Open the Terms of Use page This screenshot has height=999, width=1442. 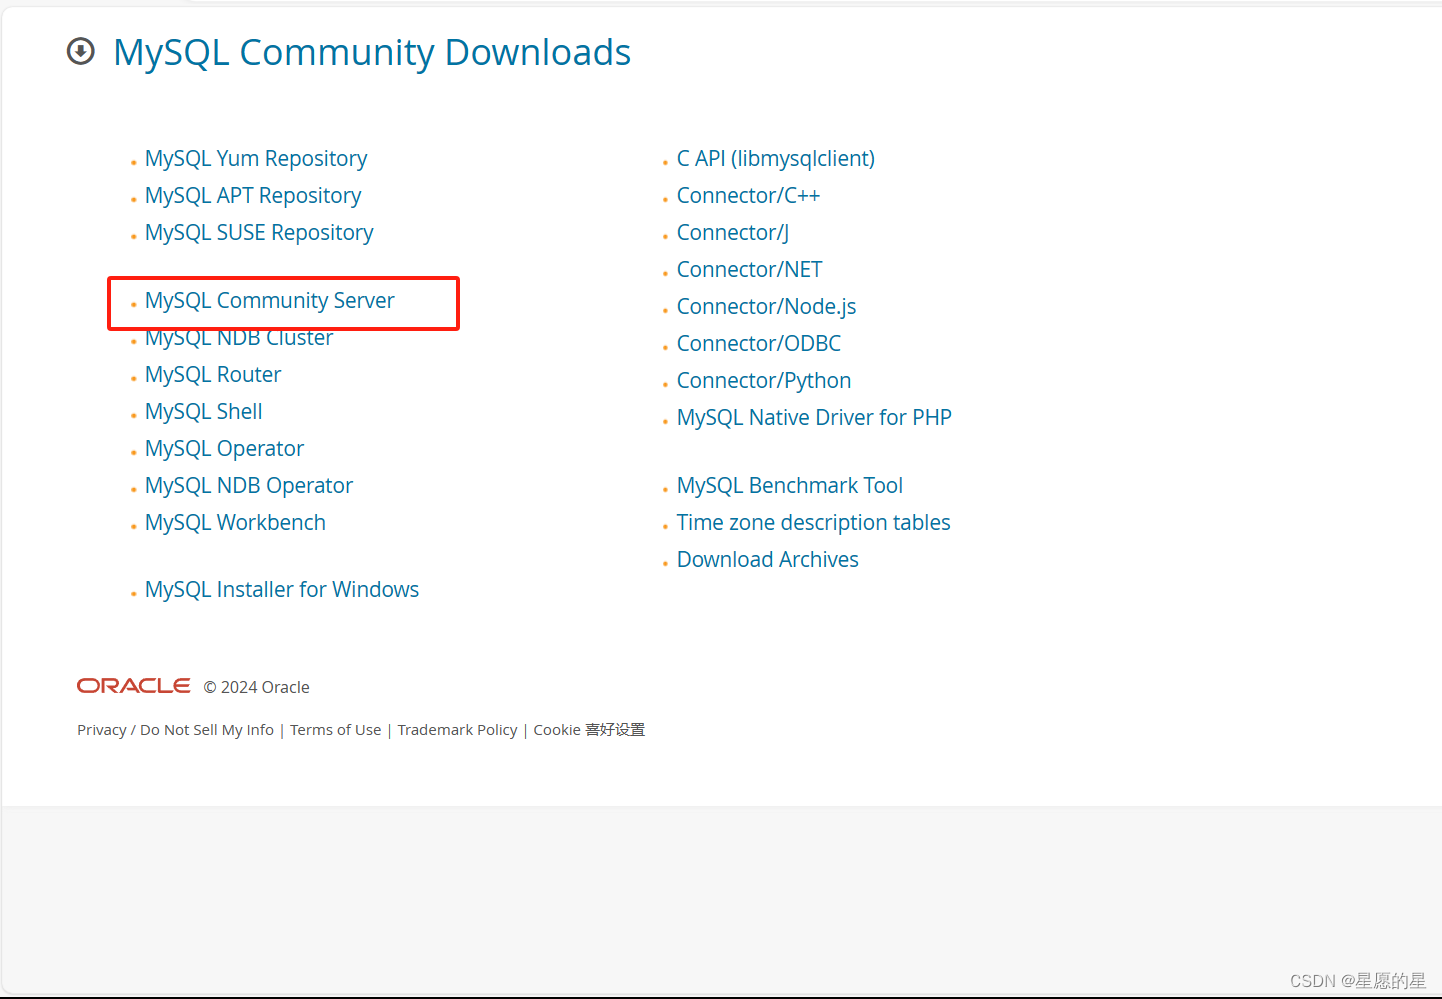click(x=336, y=730)
